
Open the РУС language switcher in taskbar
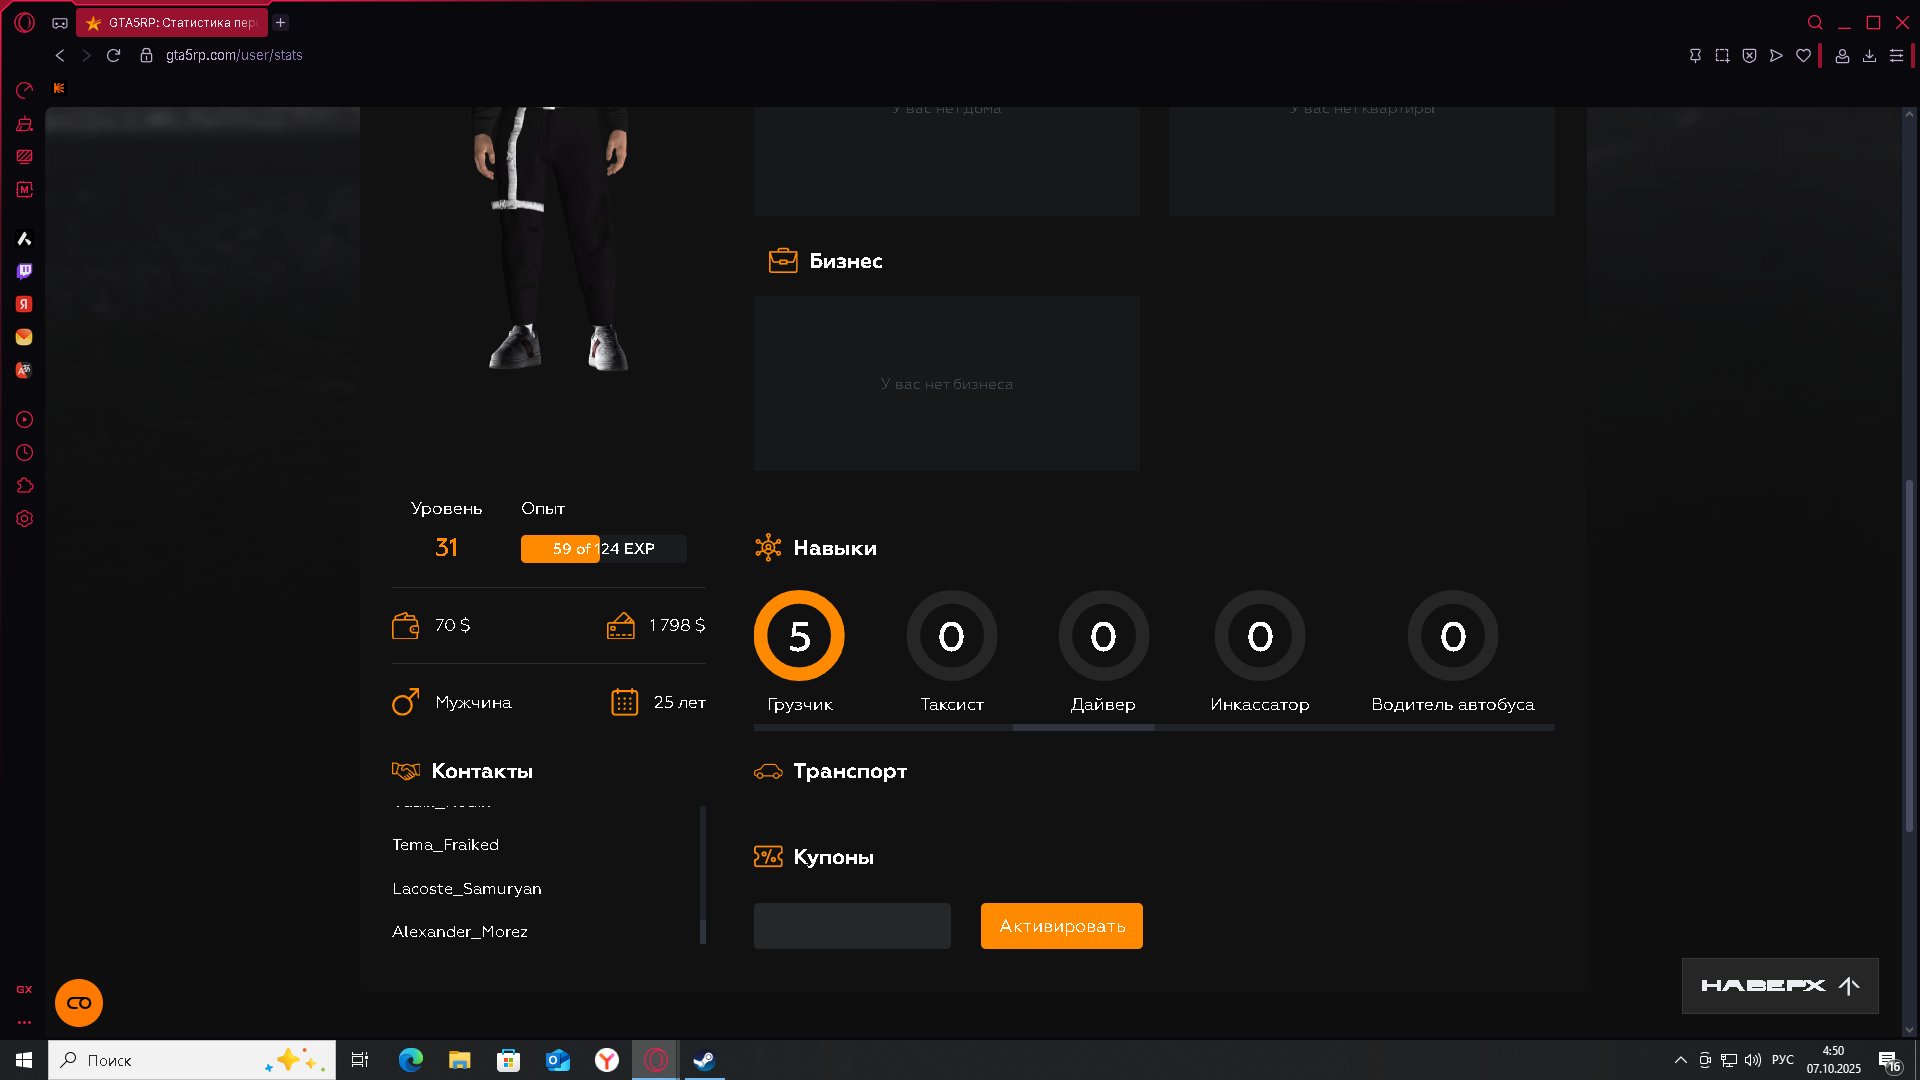coord(1782,1060)
